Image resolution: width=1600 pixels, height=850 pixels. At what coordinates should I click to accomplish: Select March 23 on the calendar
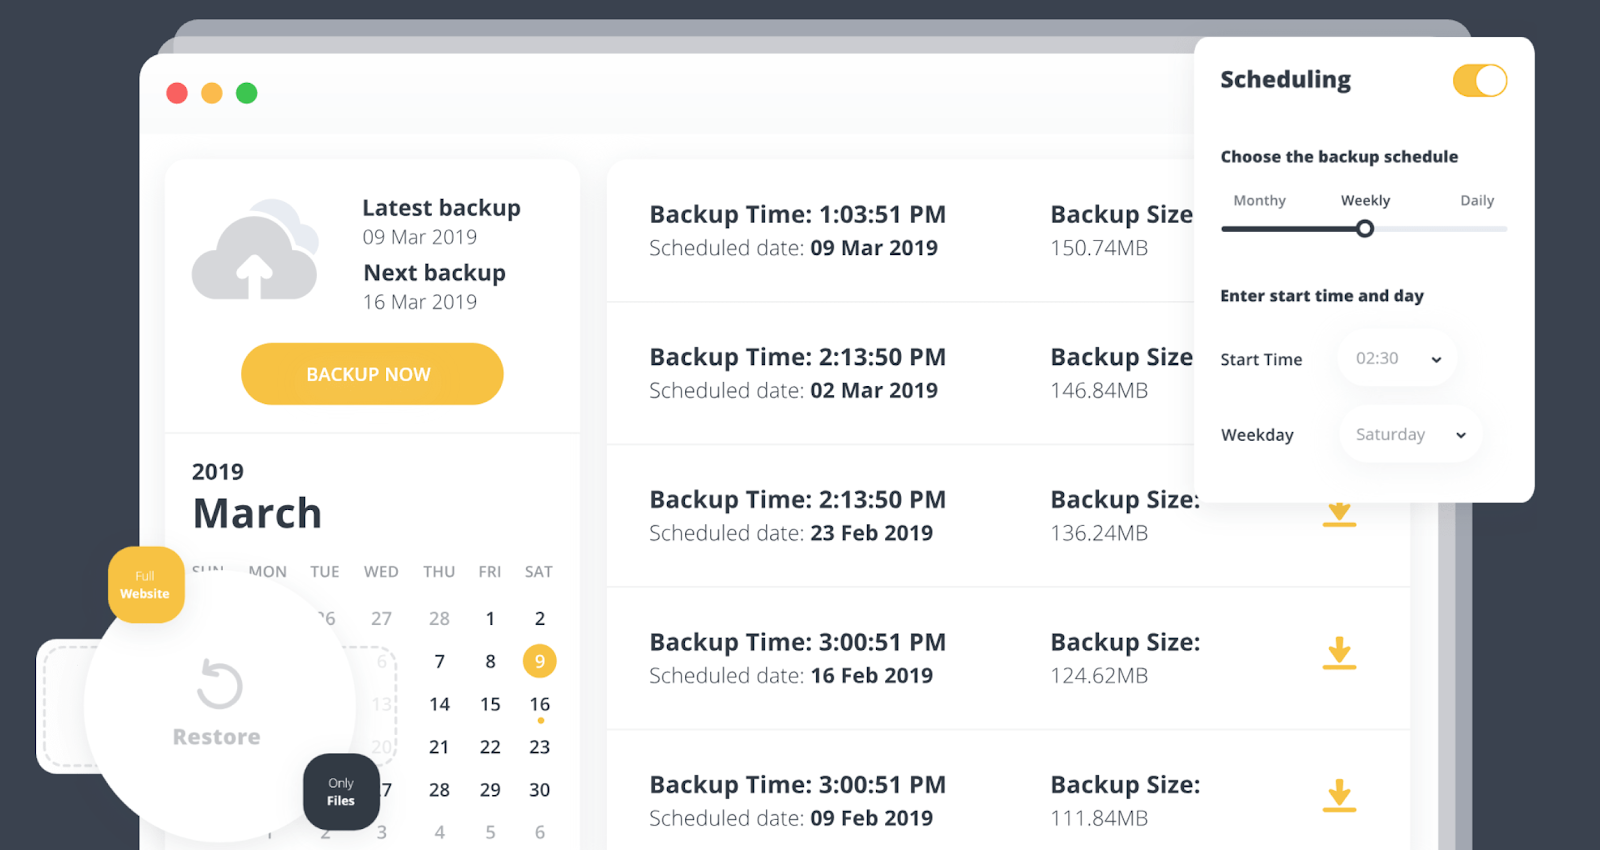click(x=540, y=747)
